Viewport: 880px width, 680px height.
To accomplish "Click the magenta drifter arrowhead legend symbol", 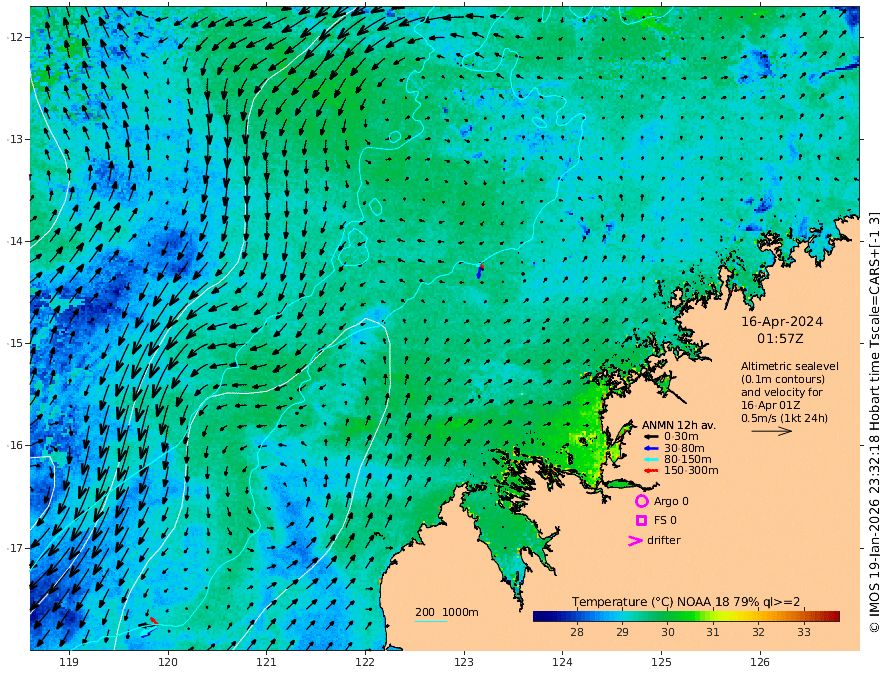I will [x=635, y=540].
